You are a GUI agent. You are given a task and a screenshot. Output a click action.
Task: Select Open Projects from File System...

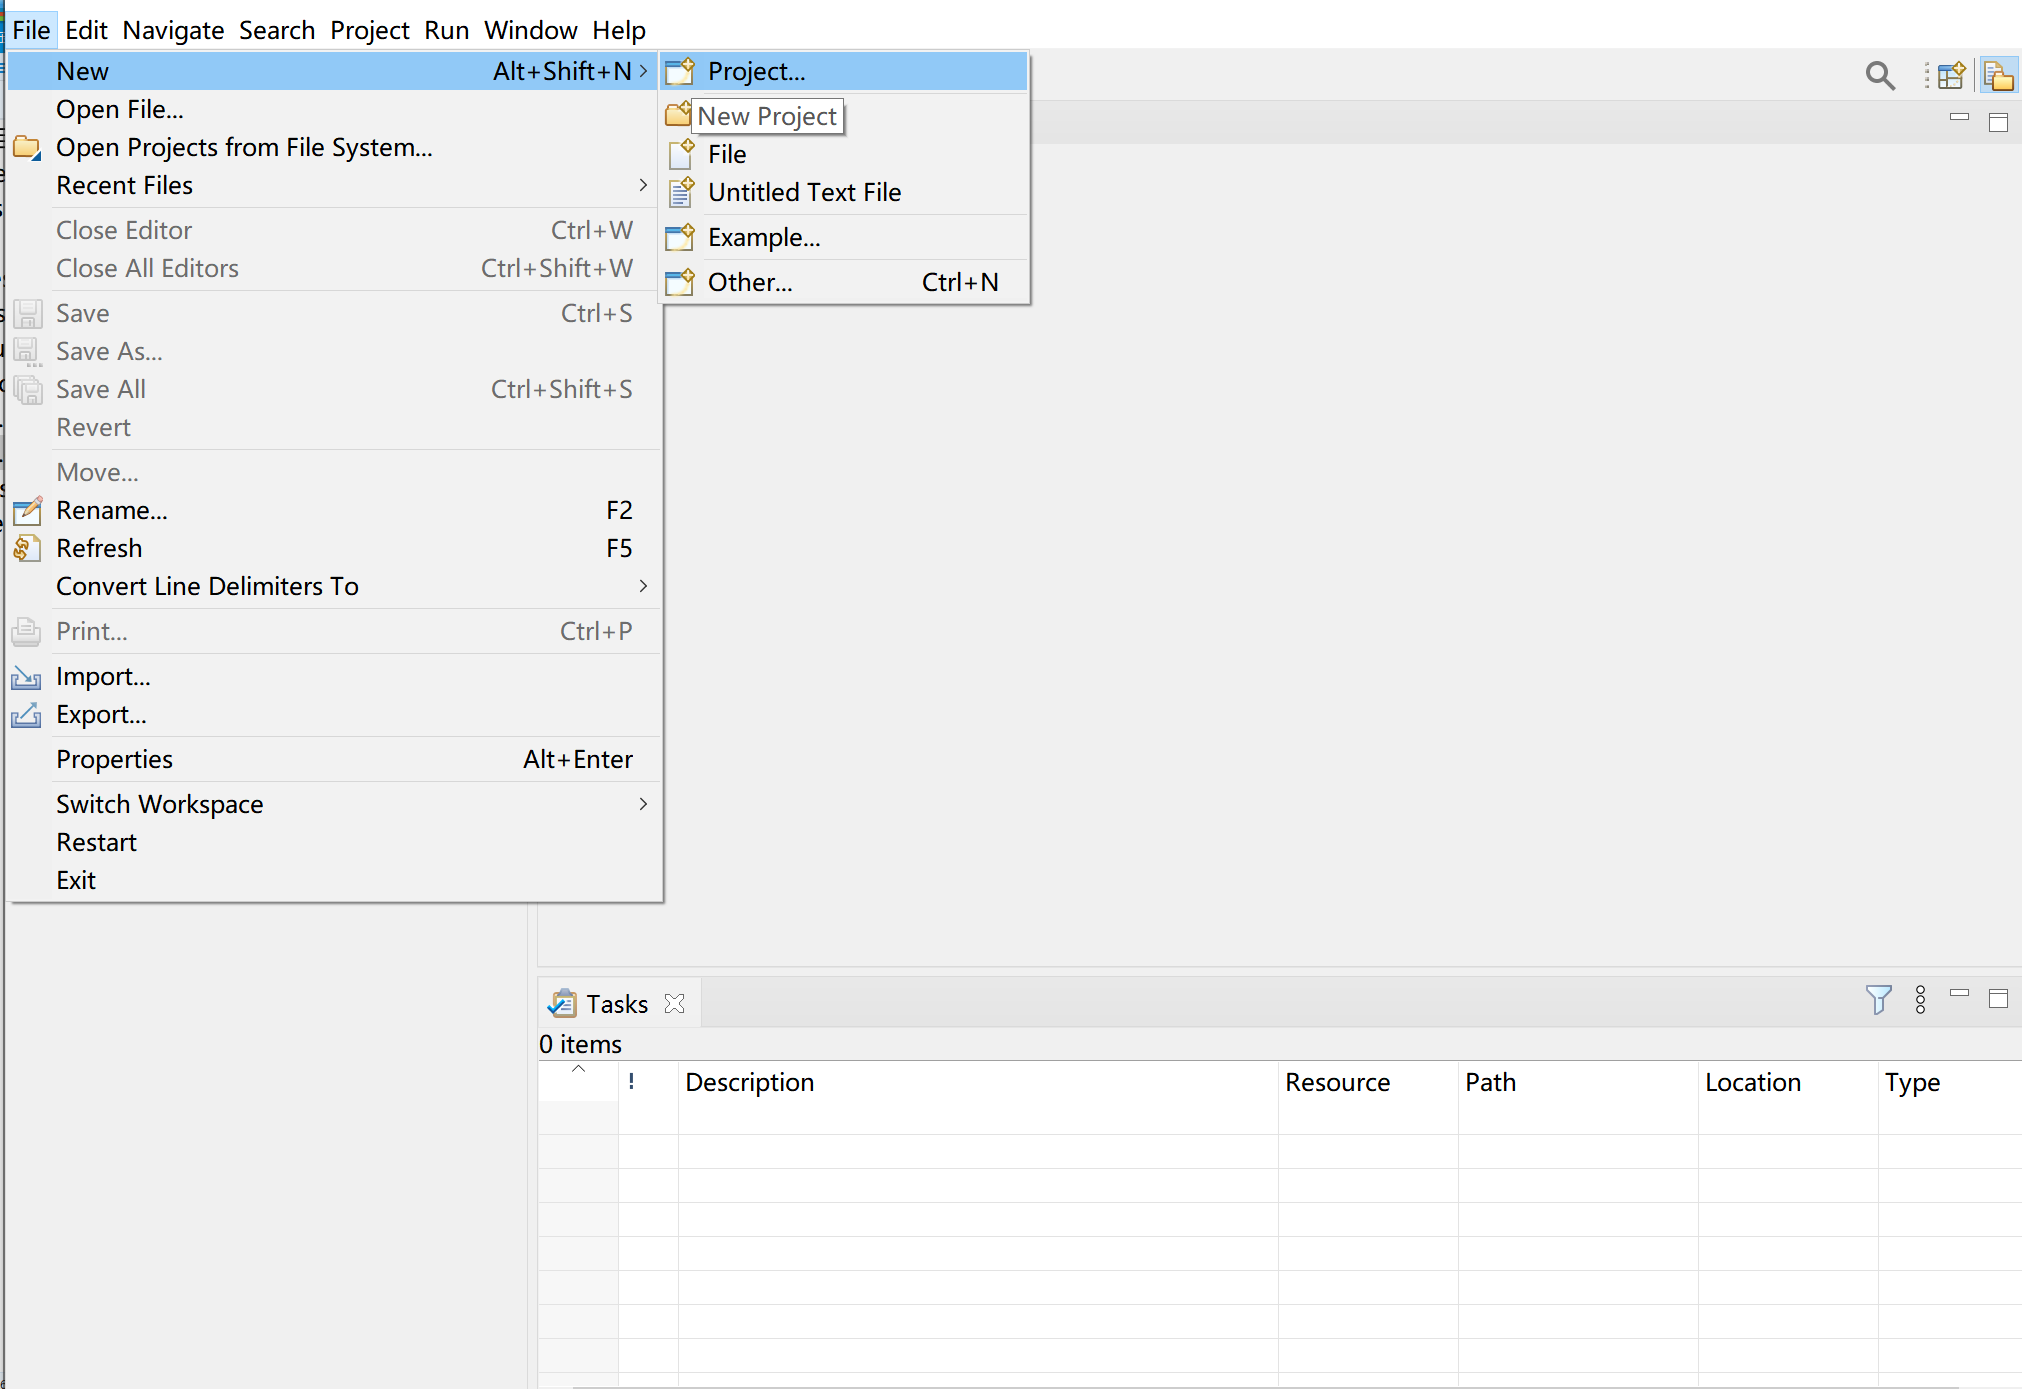pos(334,147)
